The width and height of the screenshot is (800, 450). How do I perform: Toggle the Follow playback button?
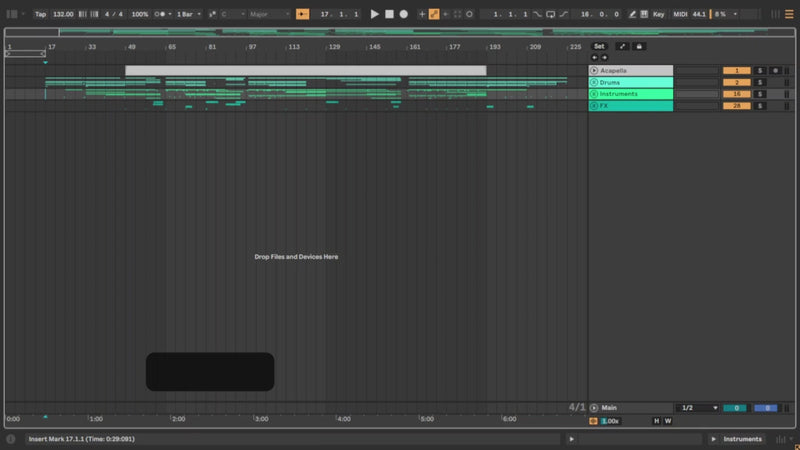point(302,14)
